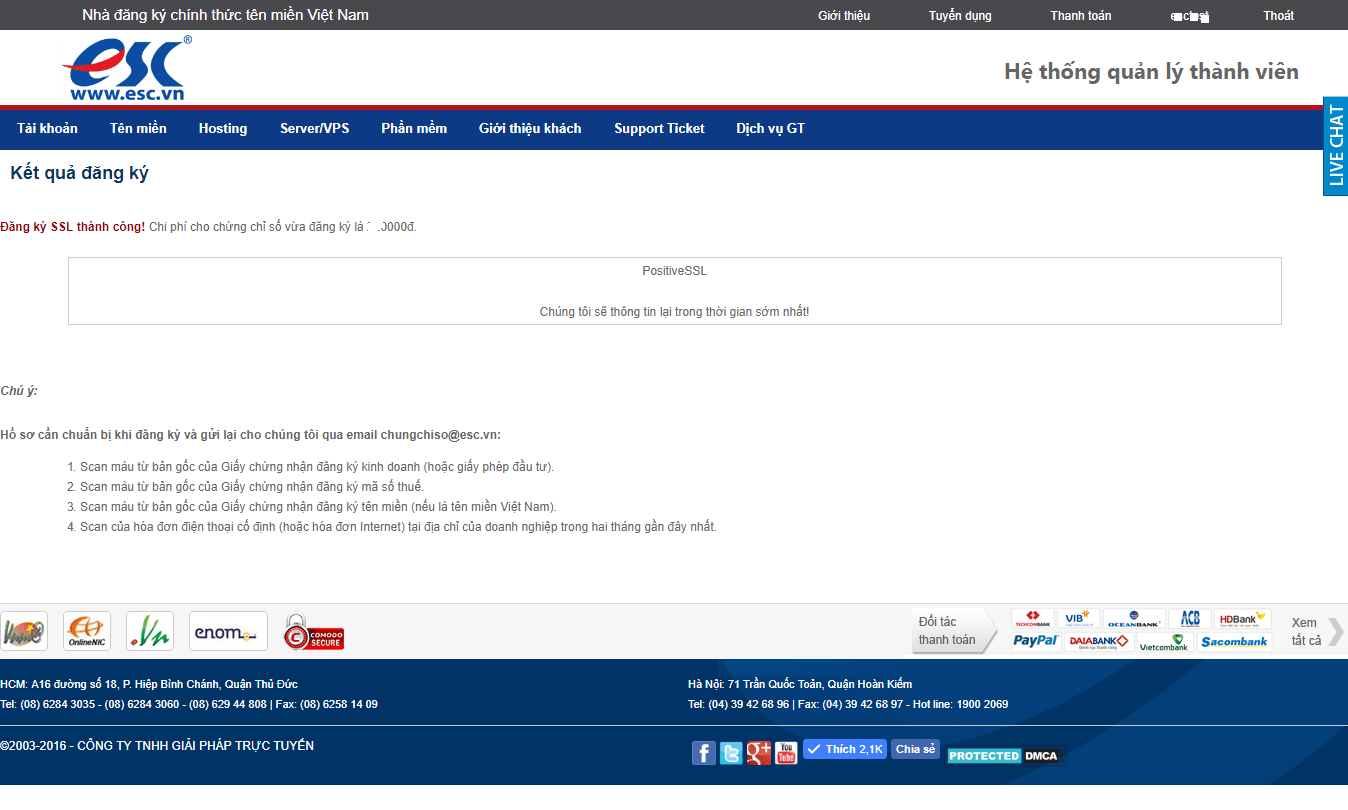Open the YouTube icon in the footer
The image size is (1348, 810).
(x=786, y=753)
